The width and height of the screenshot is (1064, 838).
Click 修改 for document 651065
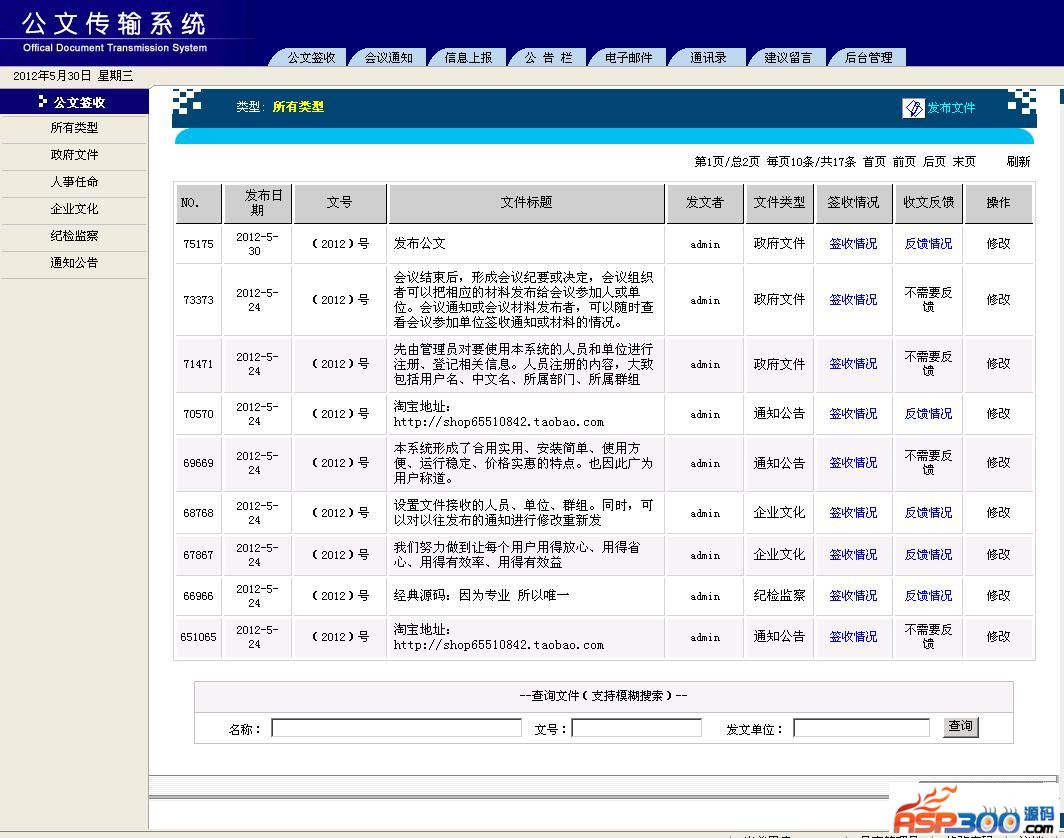[998, 637]
